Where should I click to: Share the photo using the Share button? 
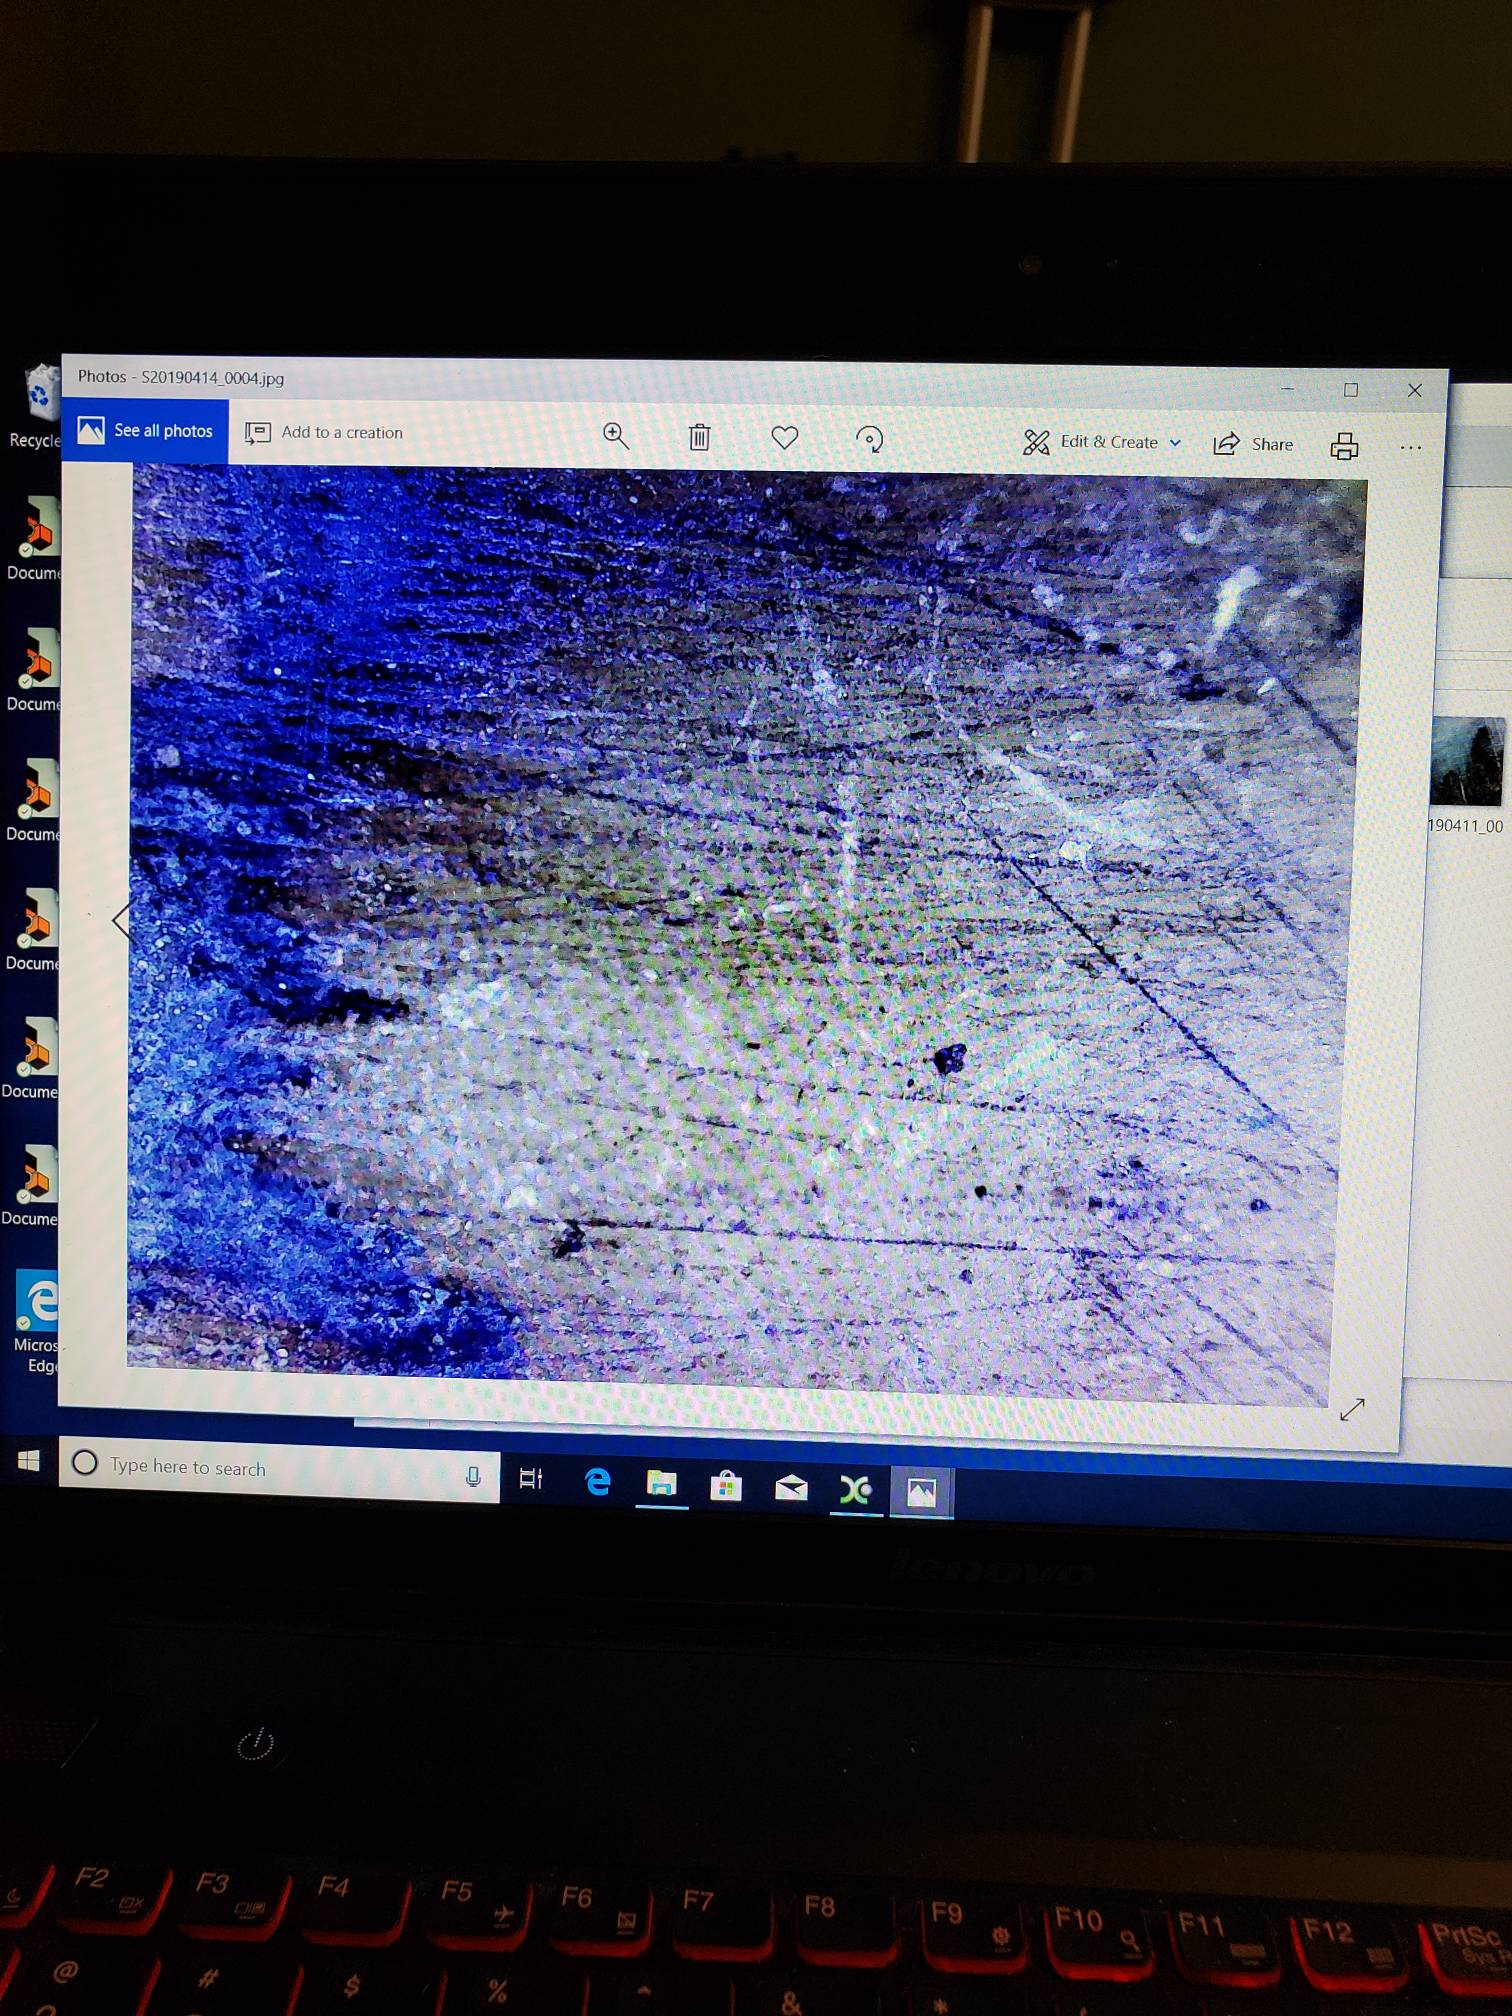pyautogui.click(x=1253, y=444)
